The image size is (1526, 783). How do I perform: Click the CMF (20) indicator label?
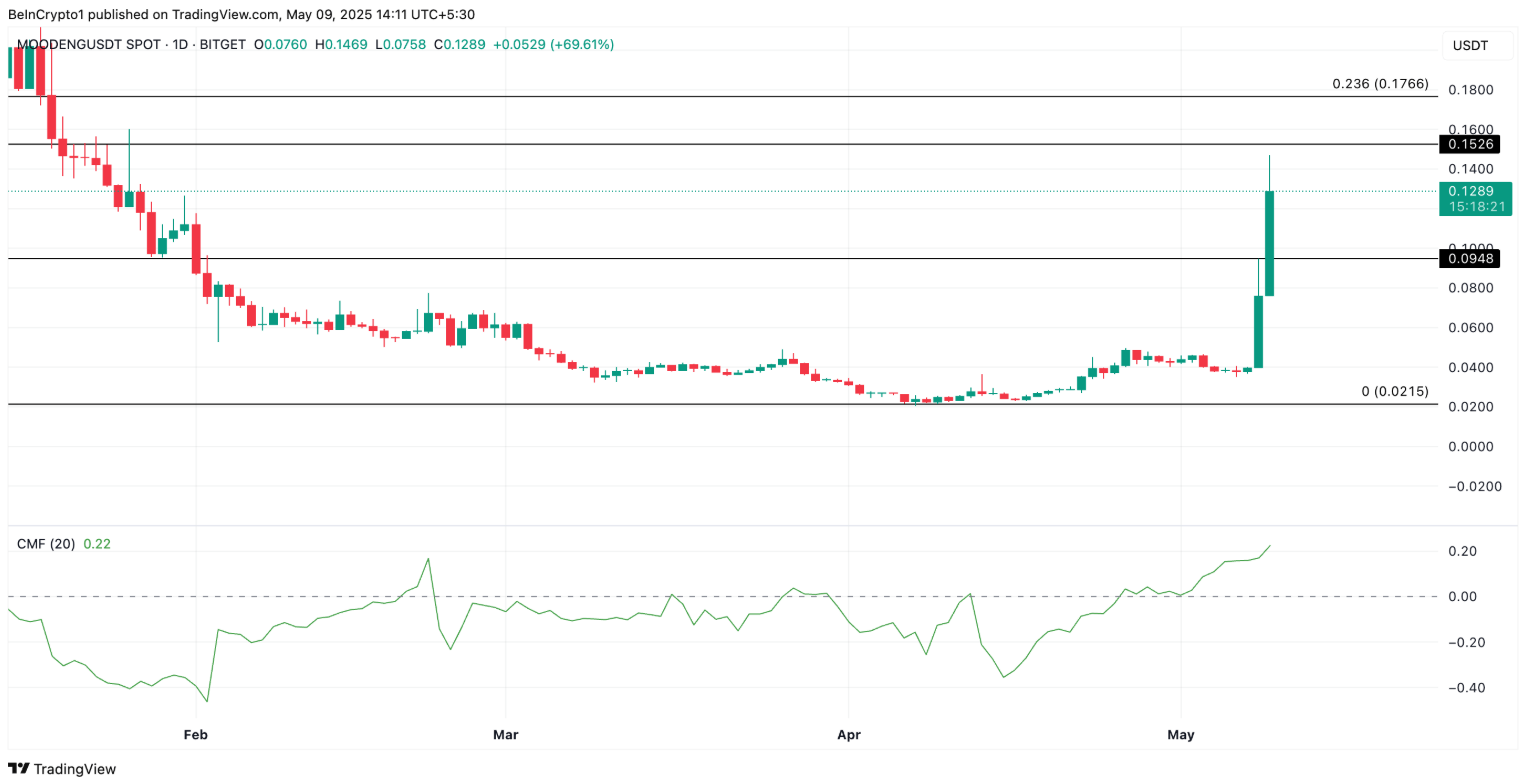43,544
